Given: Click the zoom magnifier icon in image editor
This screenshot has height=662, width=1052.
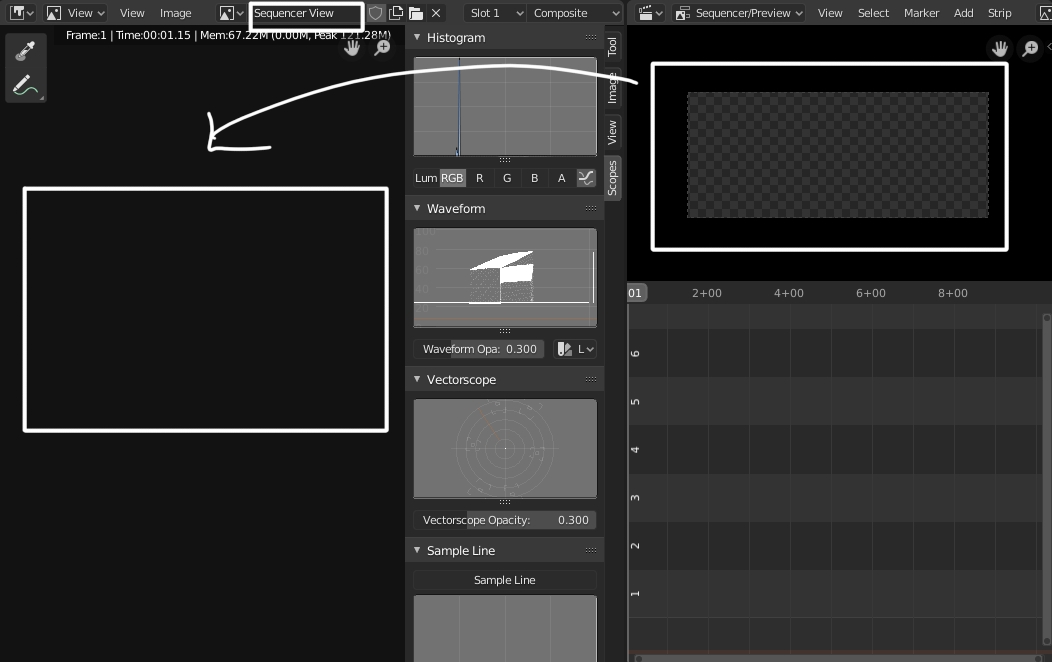Looking at the screenshot, I should pyautogui.click(x=382, y=48).
